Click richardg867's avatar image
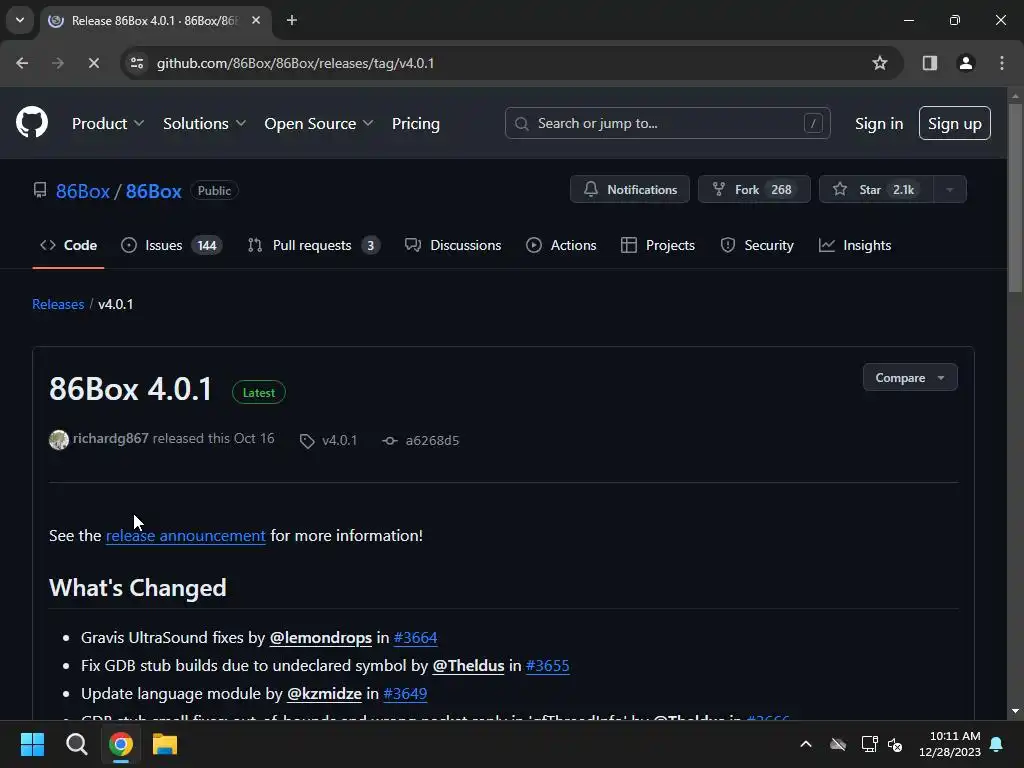 coord(59,440)
